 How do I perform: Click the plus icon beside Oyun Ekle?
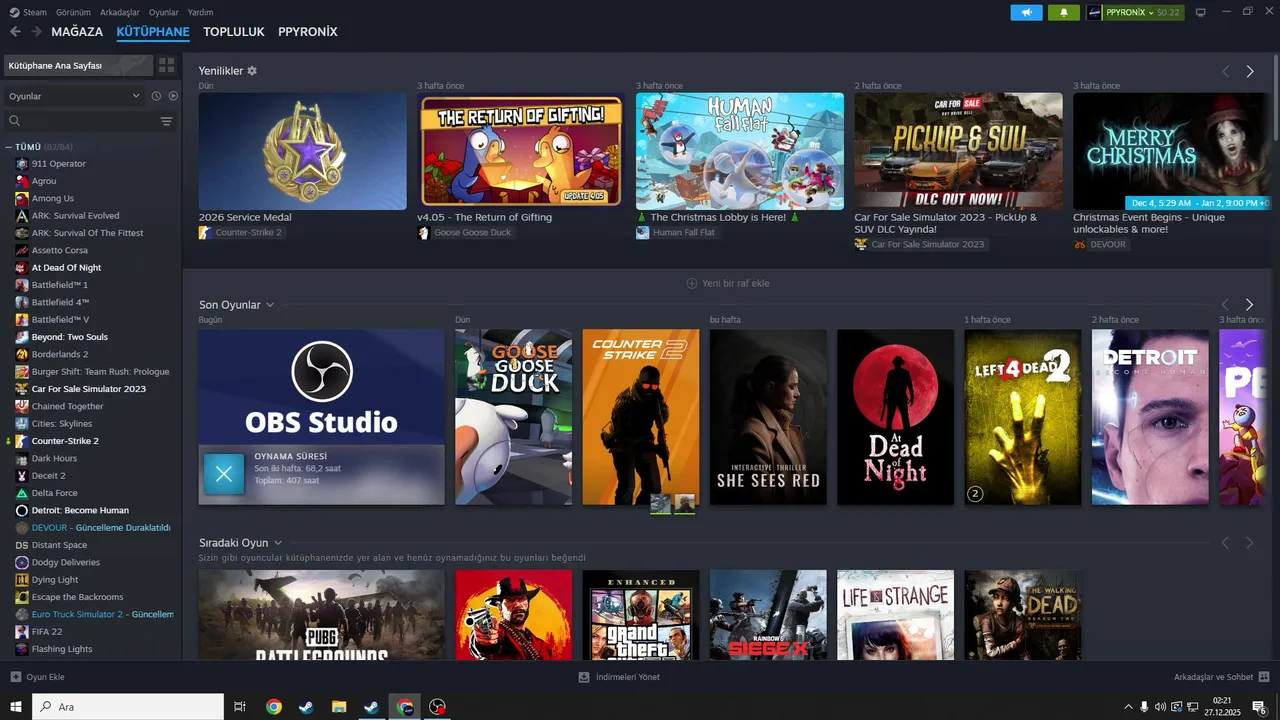pos(15,677)
